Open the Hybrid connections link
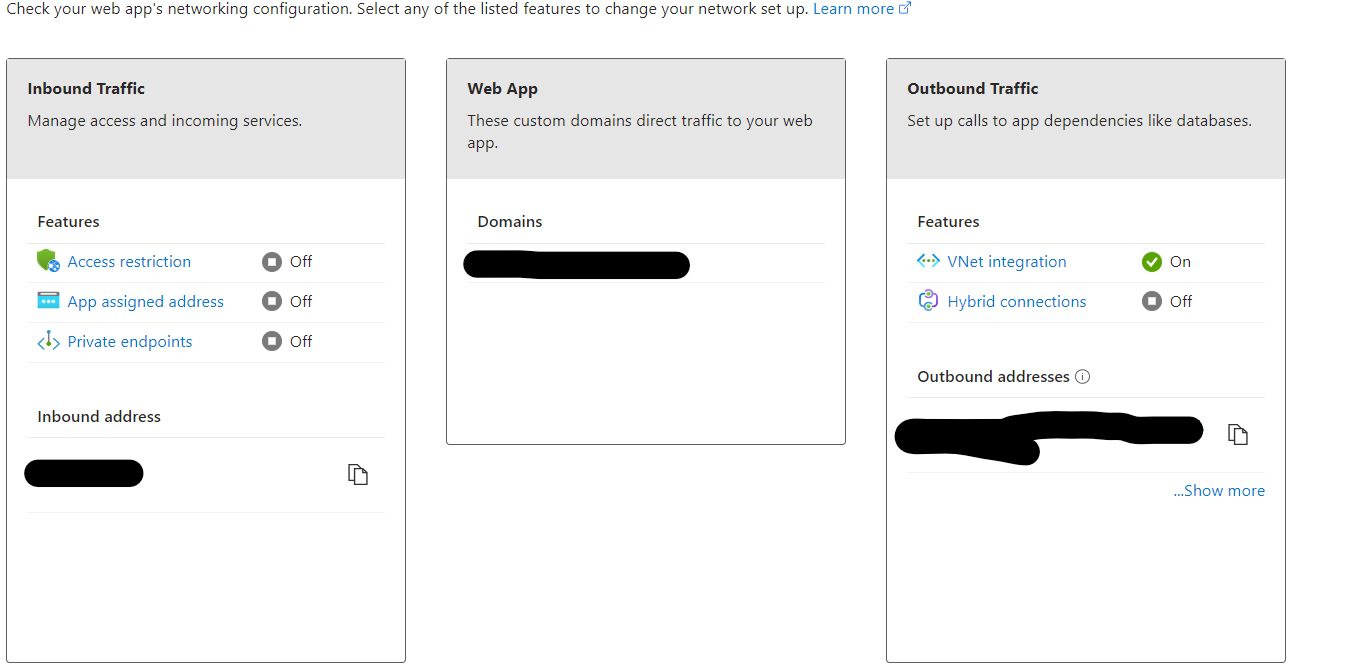The height and width of the screenshot is (672, 1357). click(x=1017, y=302)
